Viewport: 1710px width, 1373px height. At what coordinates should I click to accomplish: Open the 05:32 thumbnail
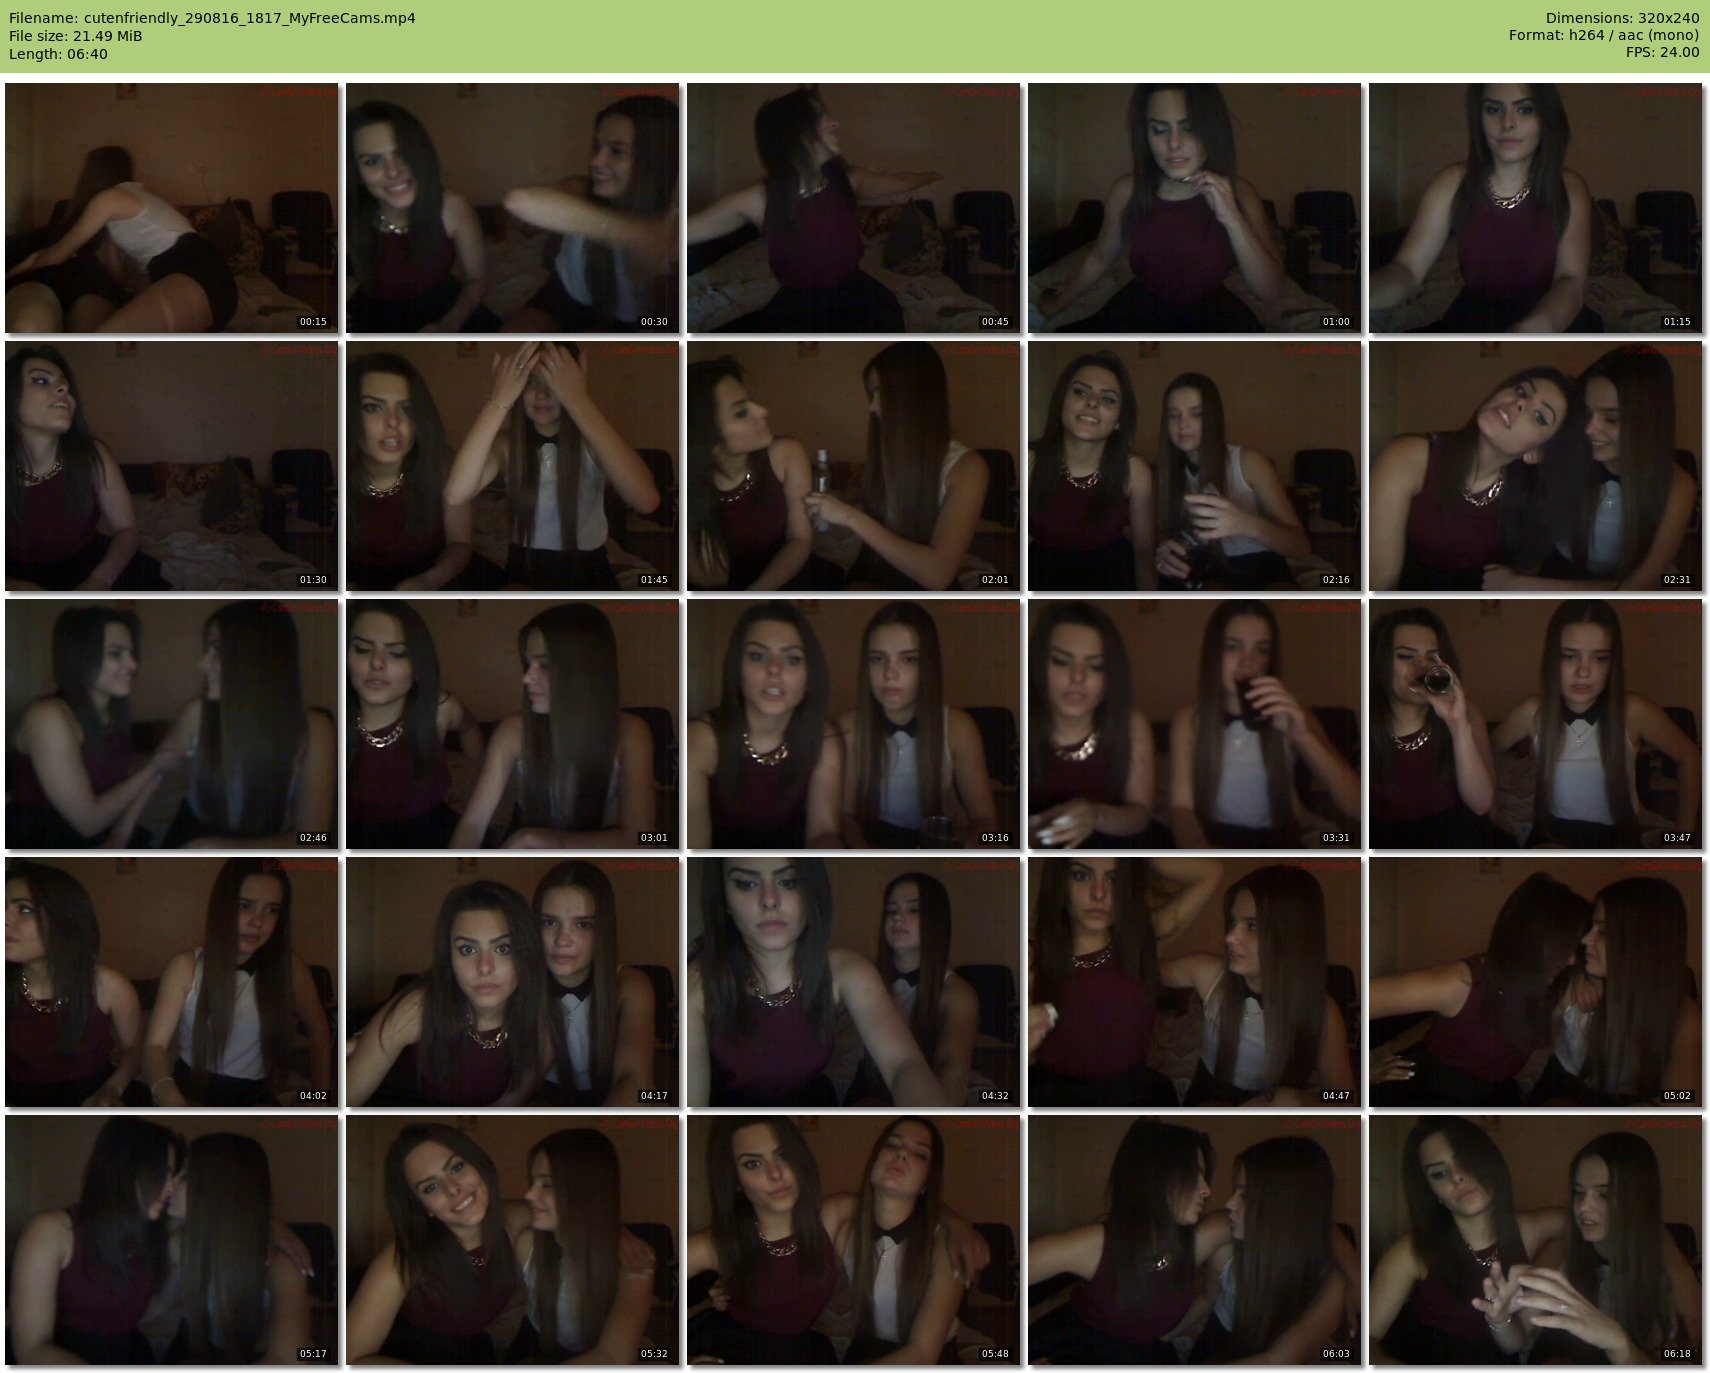pyautogui.click(x=512, y=1240)
